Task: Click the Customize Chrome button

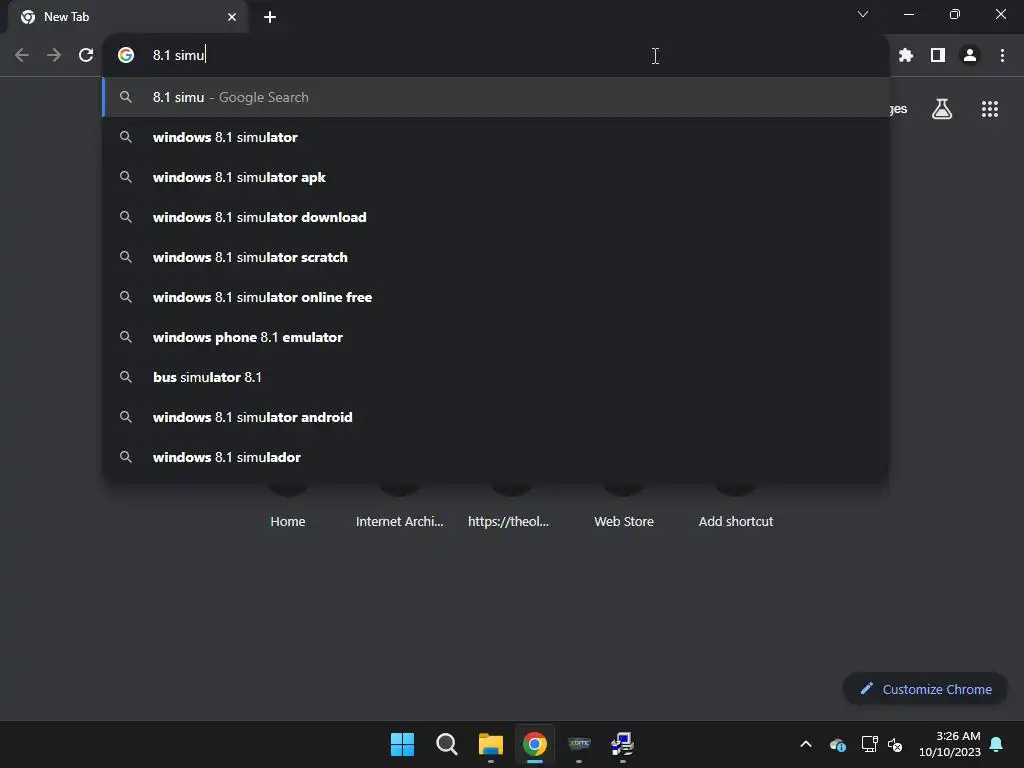Action: coord(925,689)
